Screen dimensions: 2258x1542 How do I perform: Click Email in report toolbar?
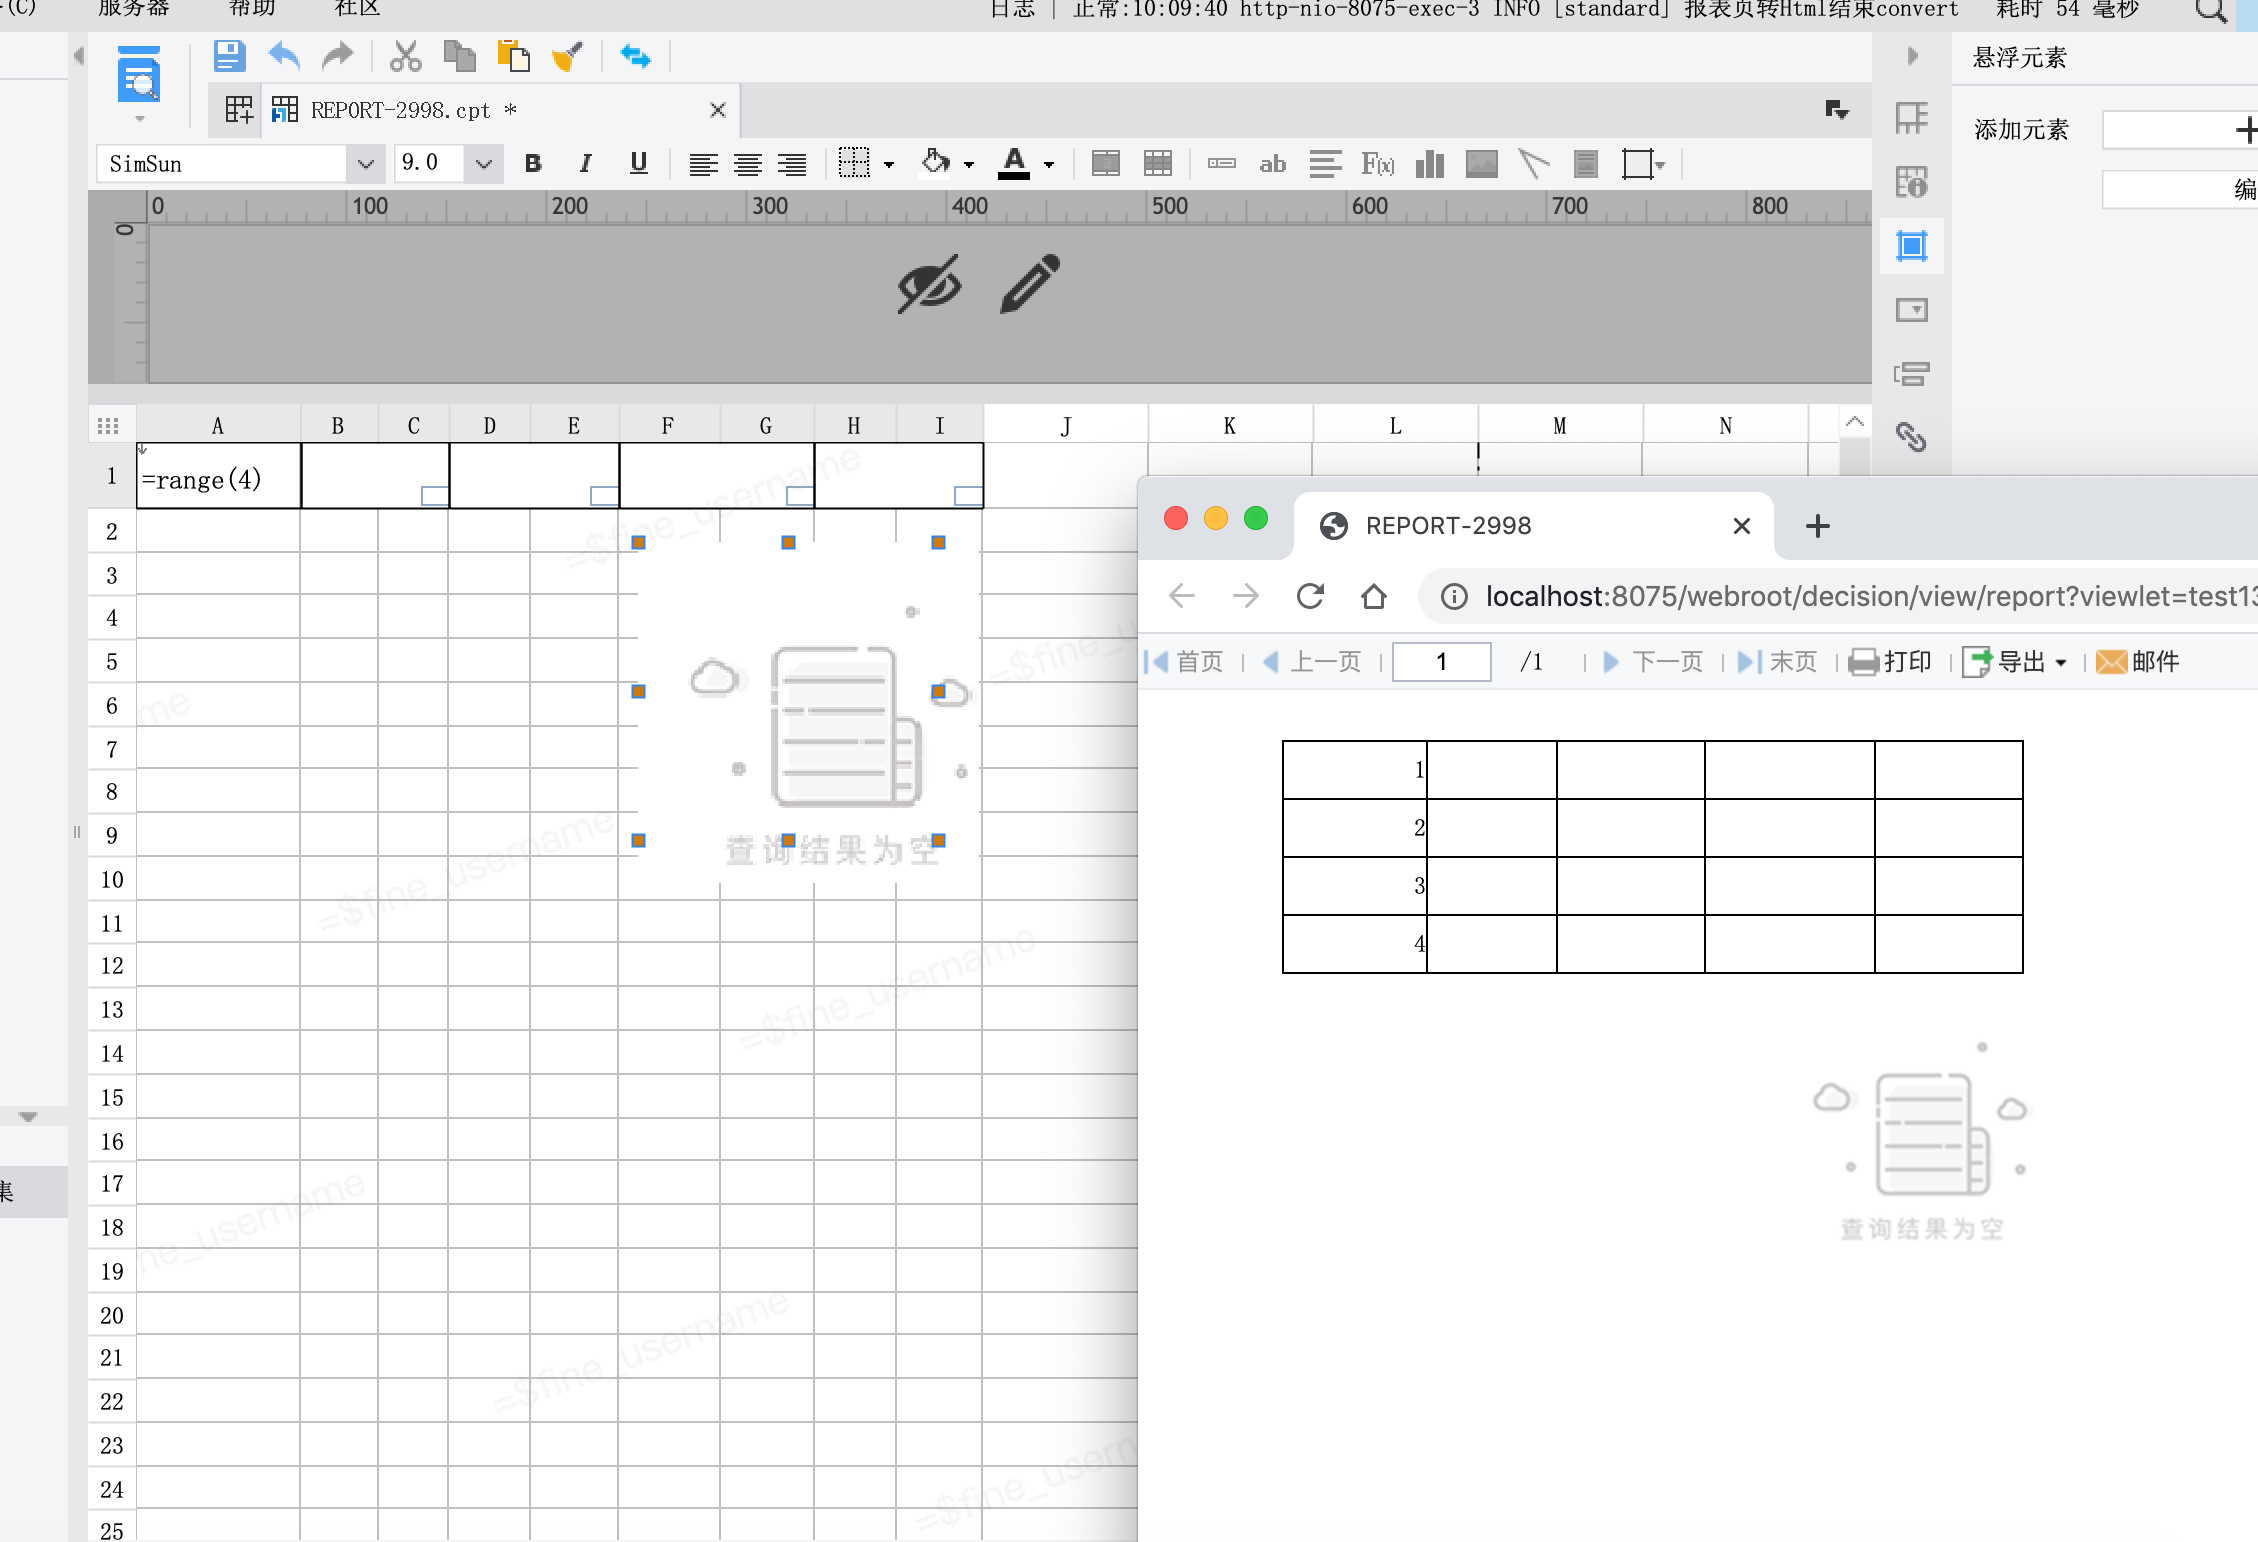[x=2137, y=662]
